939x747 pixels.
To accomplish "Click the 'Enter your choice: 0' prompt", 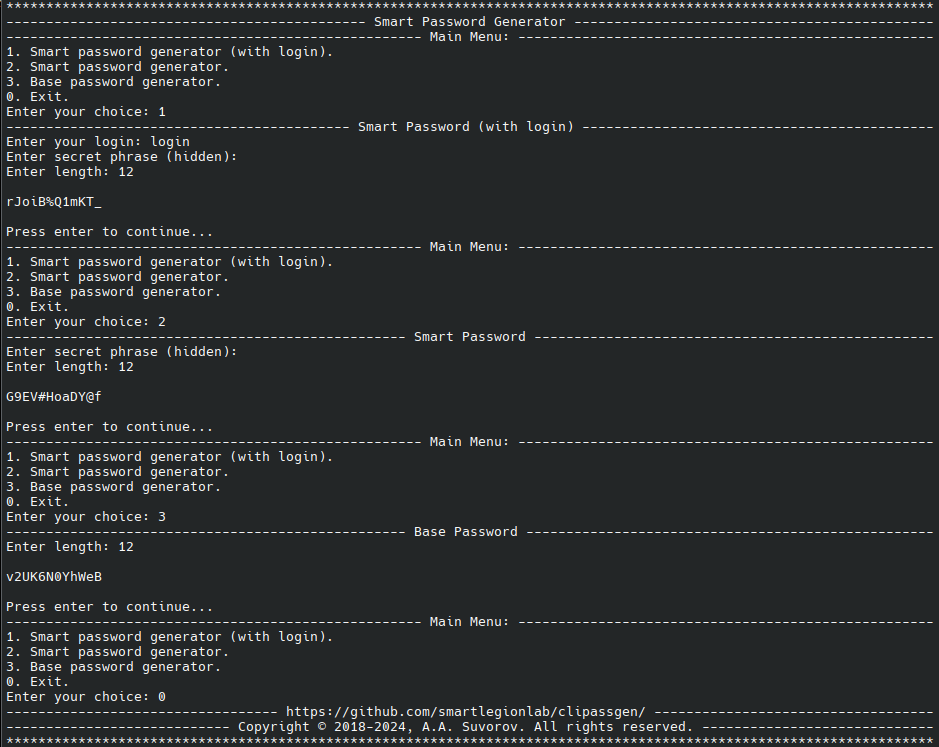I will tap(86, 697).
